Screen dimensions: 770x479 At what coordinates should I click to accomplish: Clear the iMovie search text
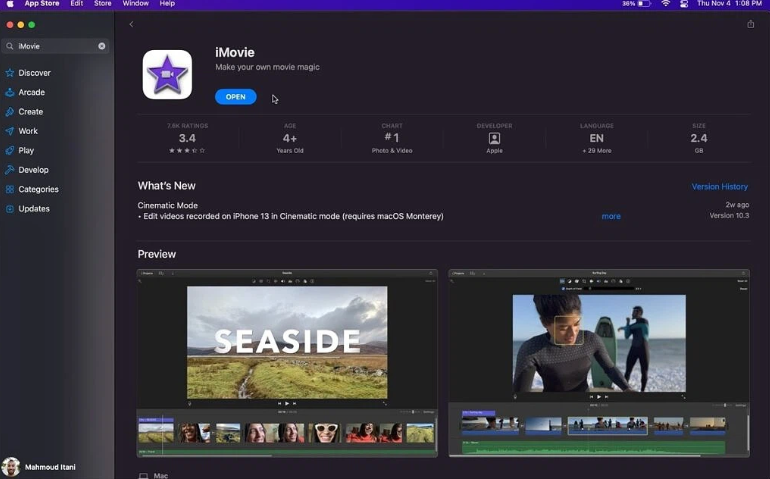pyautogui.click(x=102, y=46)
